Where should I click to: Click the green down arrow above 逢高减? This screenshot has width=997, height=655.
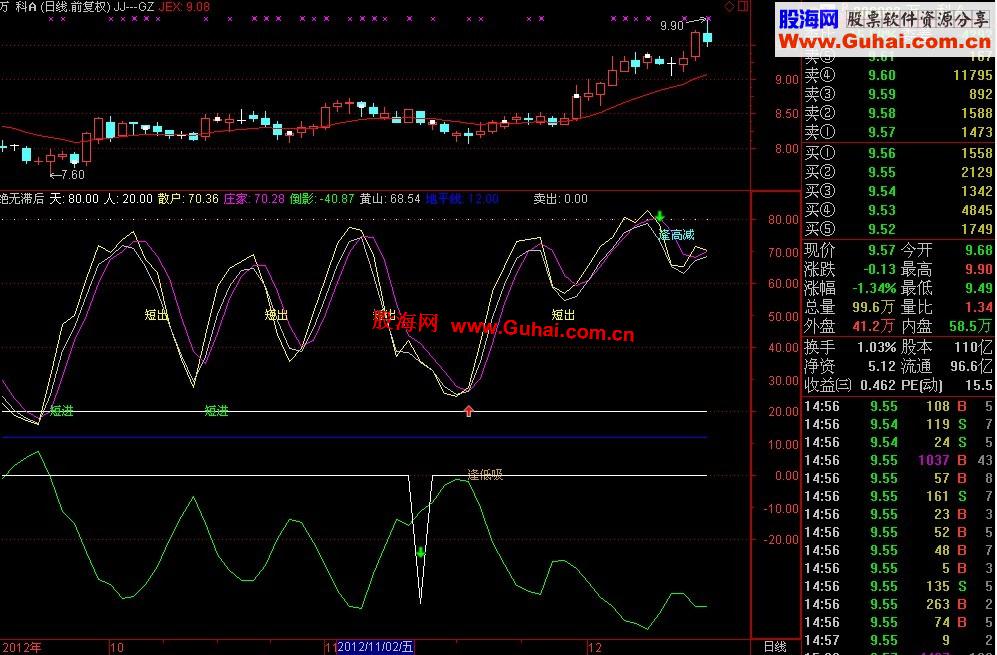[660, 216]
